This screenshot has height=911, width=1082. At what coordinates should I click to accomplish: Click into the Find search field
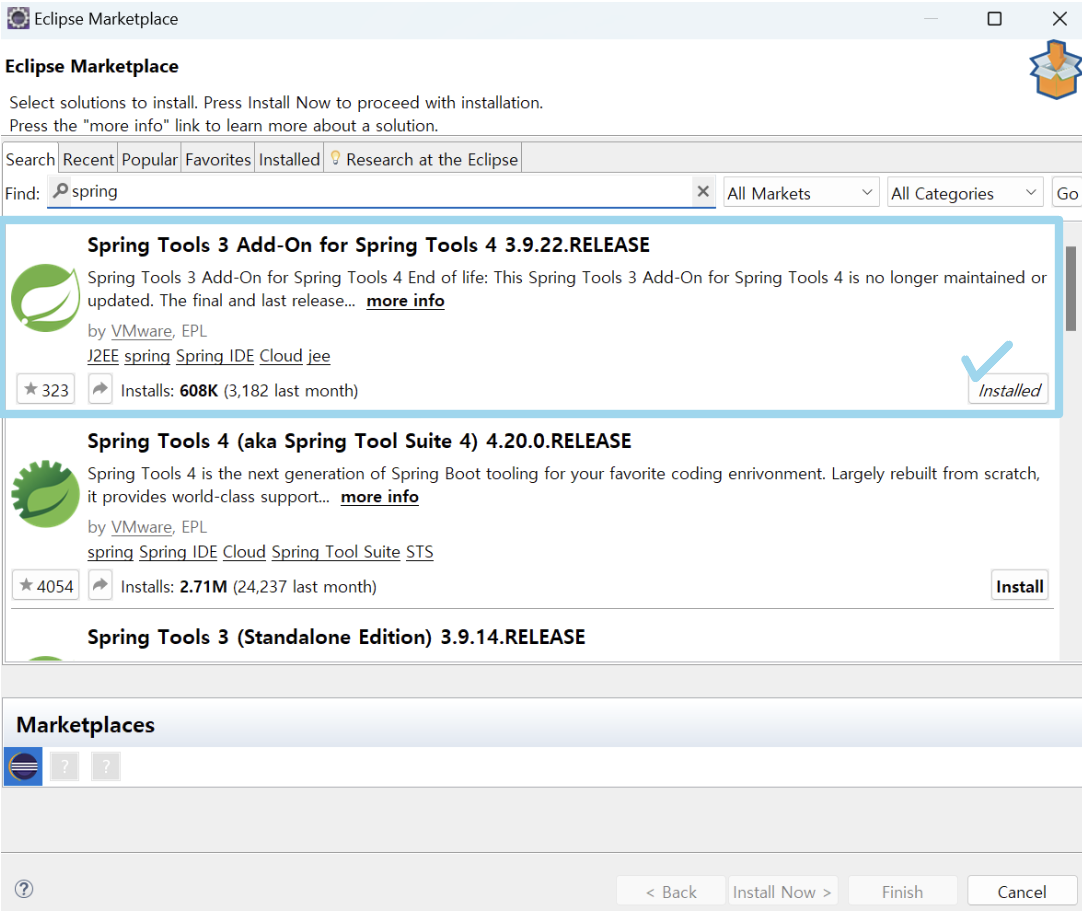point(380,191)
